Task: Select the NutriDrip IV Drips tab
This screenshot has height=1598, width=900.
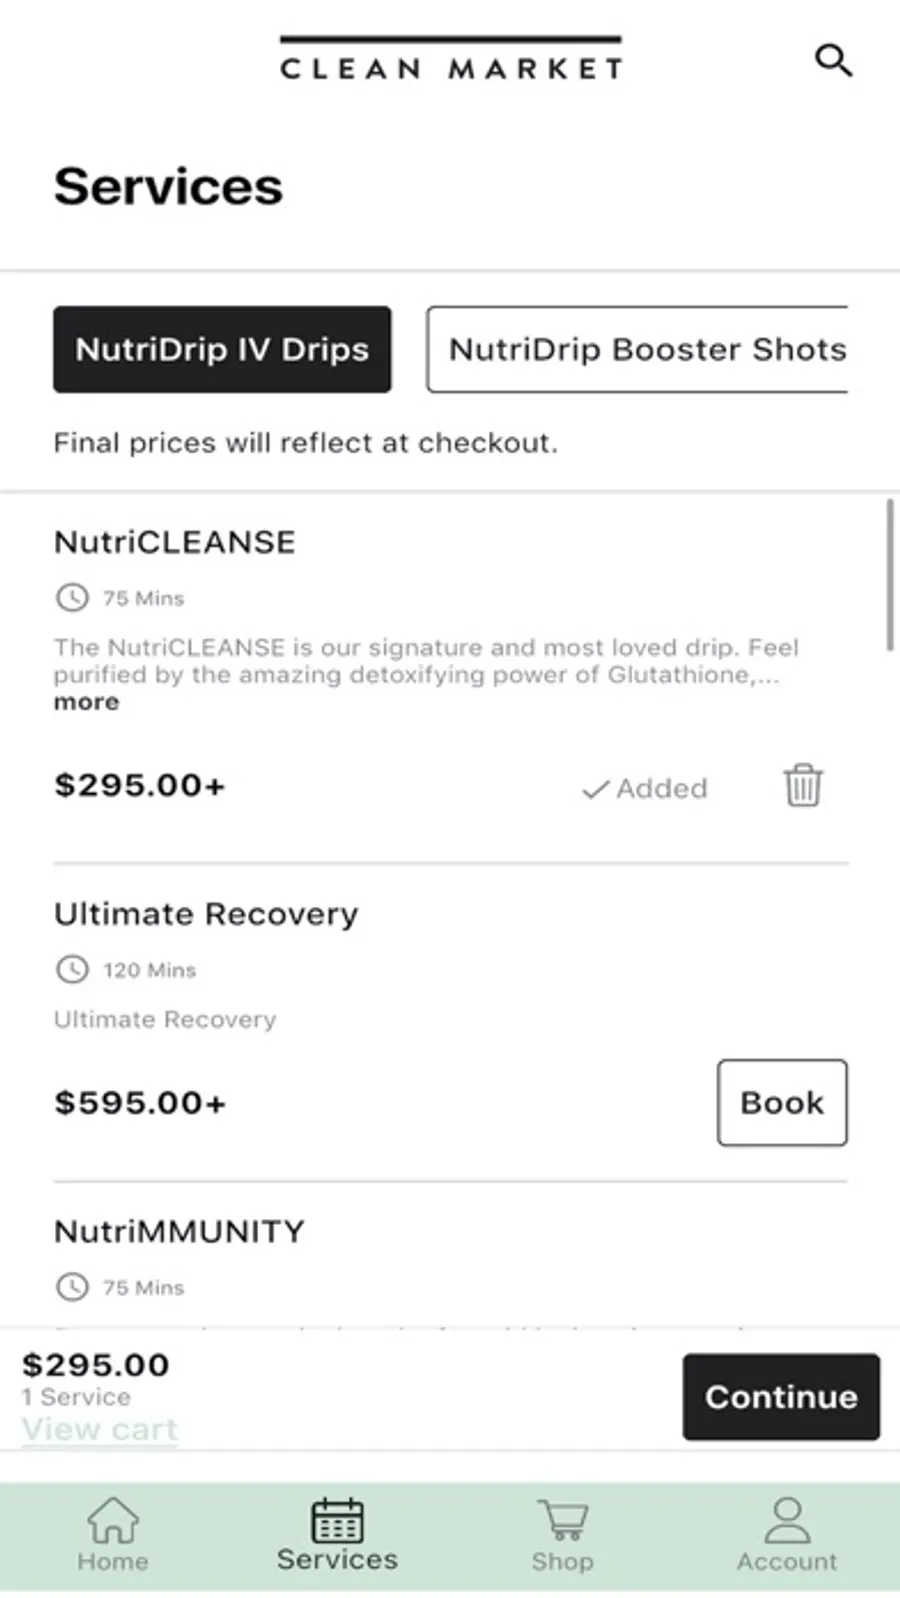Action: click(x=222, y=349)
